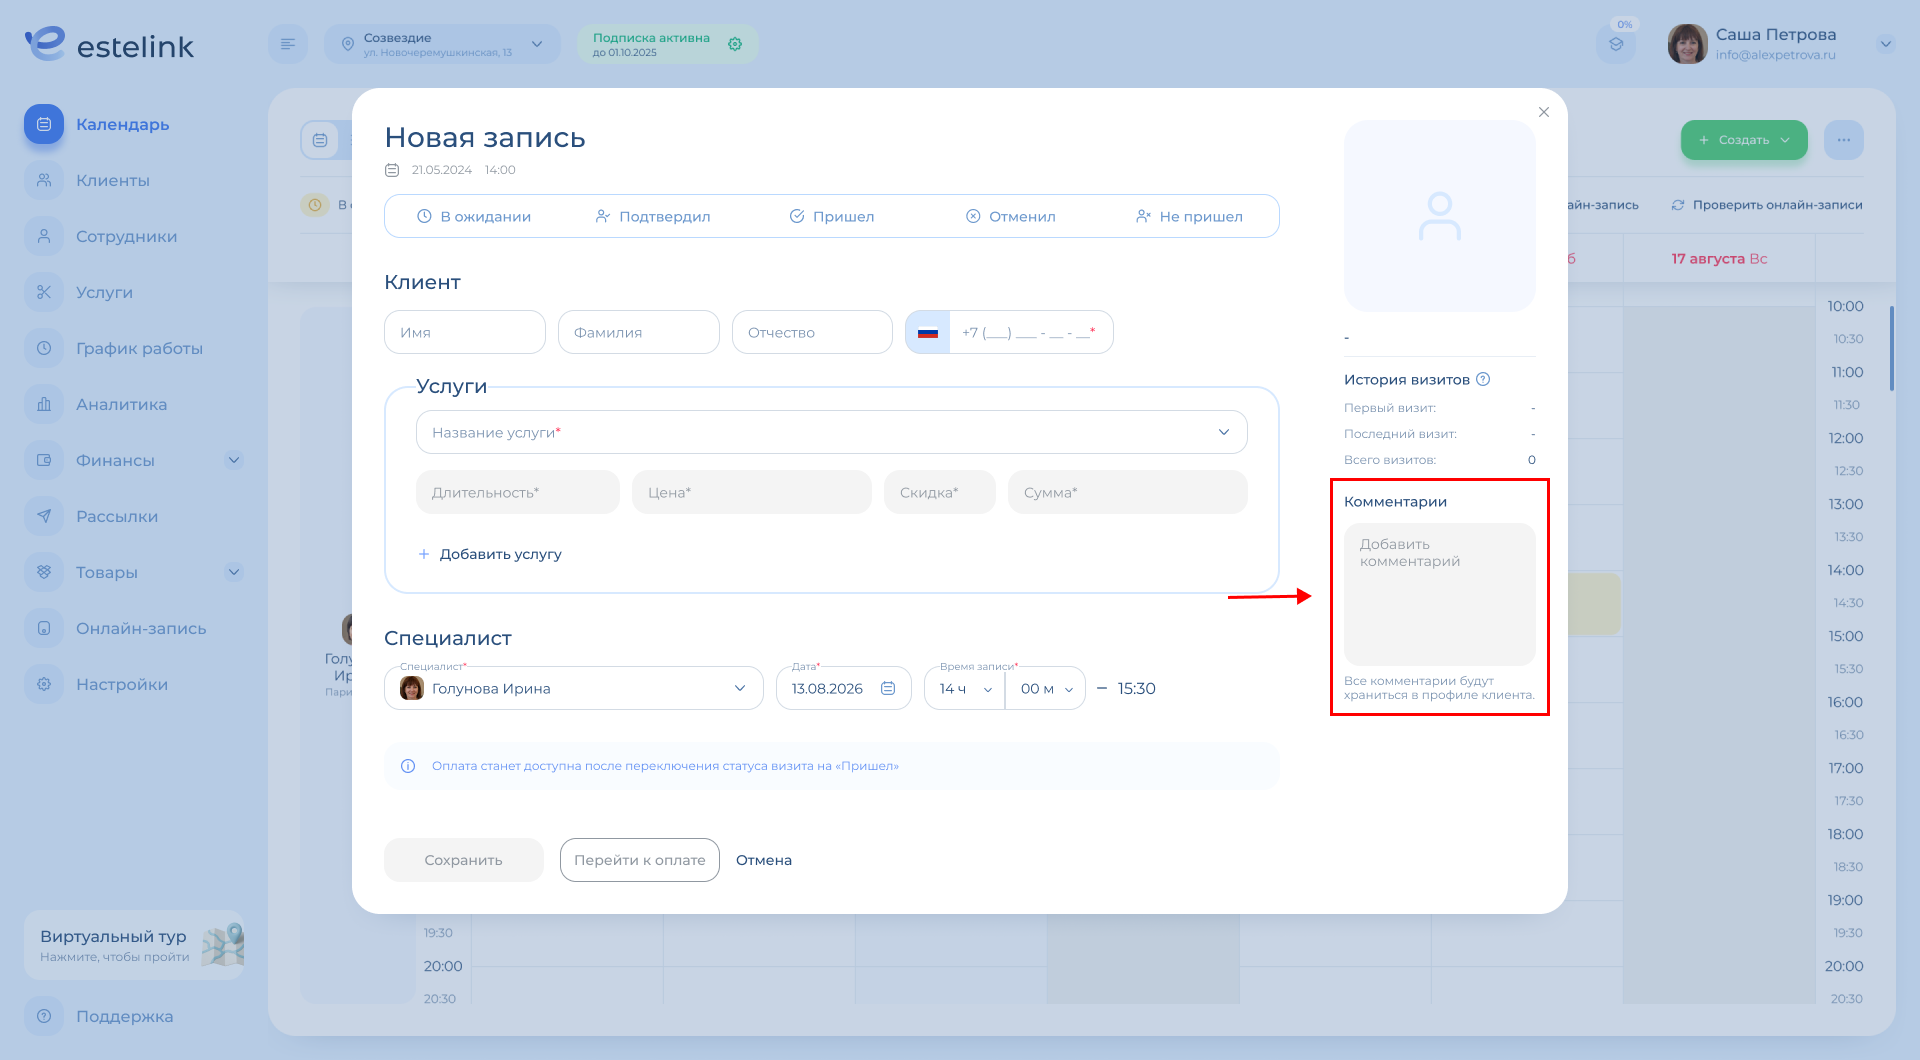Open Клиенты section in sidebar

coord(112,180)
